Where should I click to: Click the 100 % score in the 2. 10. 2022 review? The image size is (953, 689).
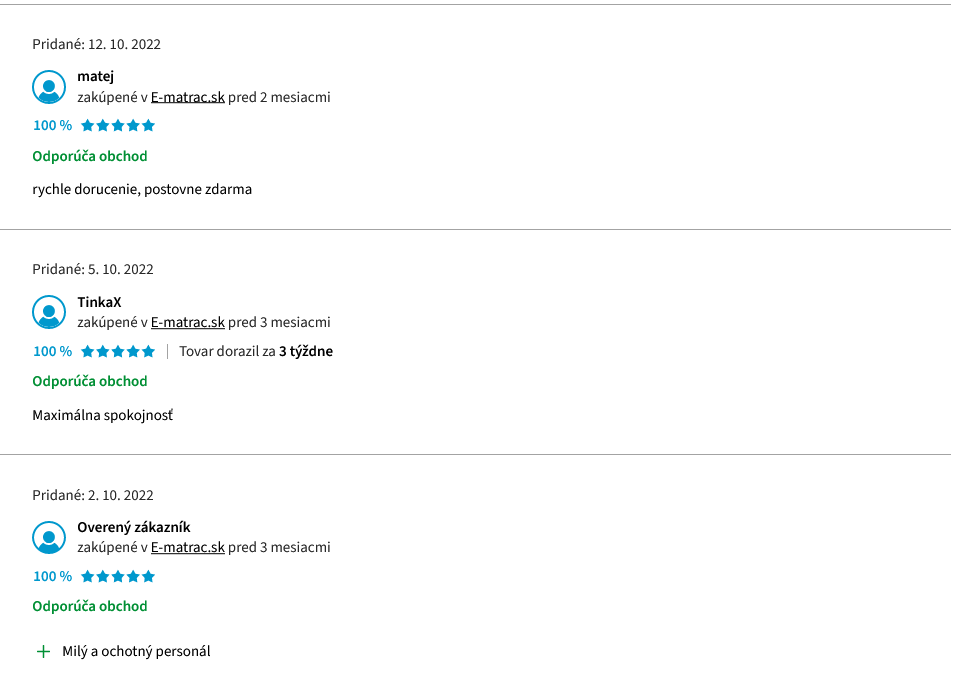click(52, 577)
